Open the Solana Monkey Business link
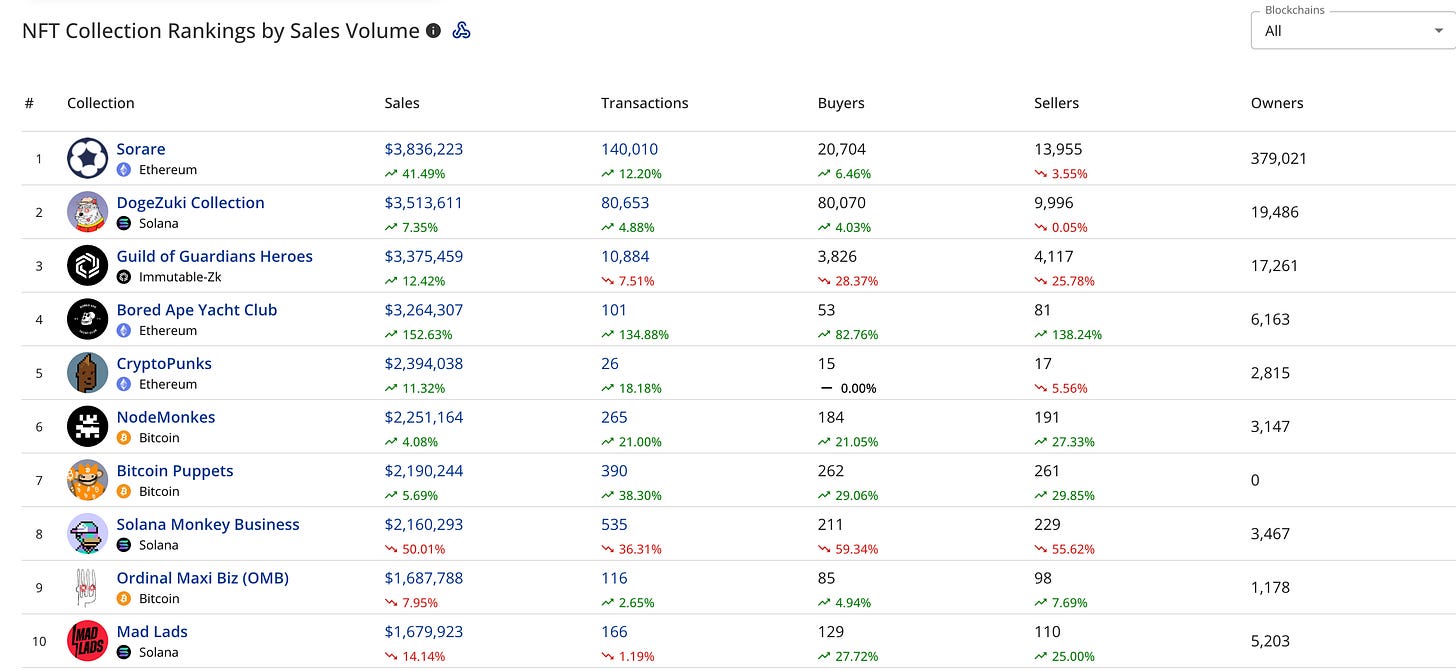 tap(208, 524)
